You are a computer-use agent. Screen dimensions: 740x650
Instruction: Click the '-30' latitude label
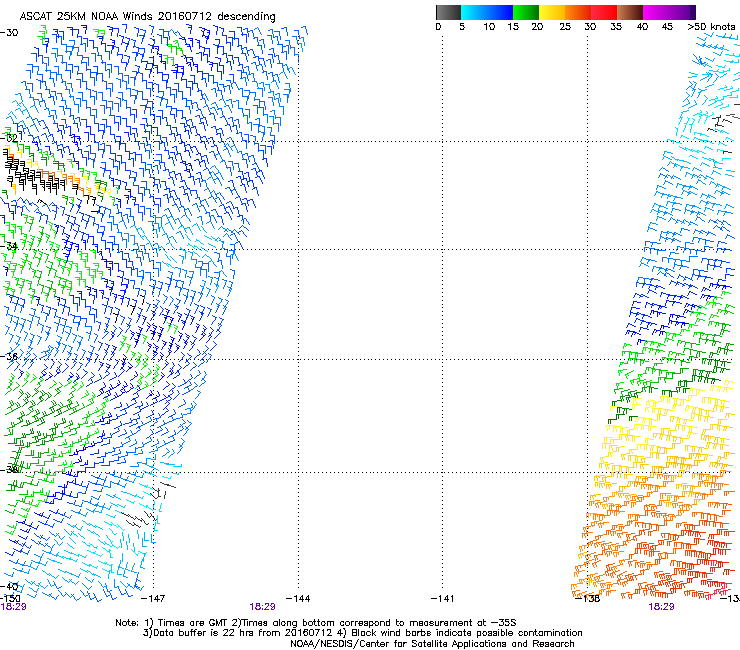9,33
